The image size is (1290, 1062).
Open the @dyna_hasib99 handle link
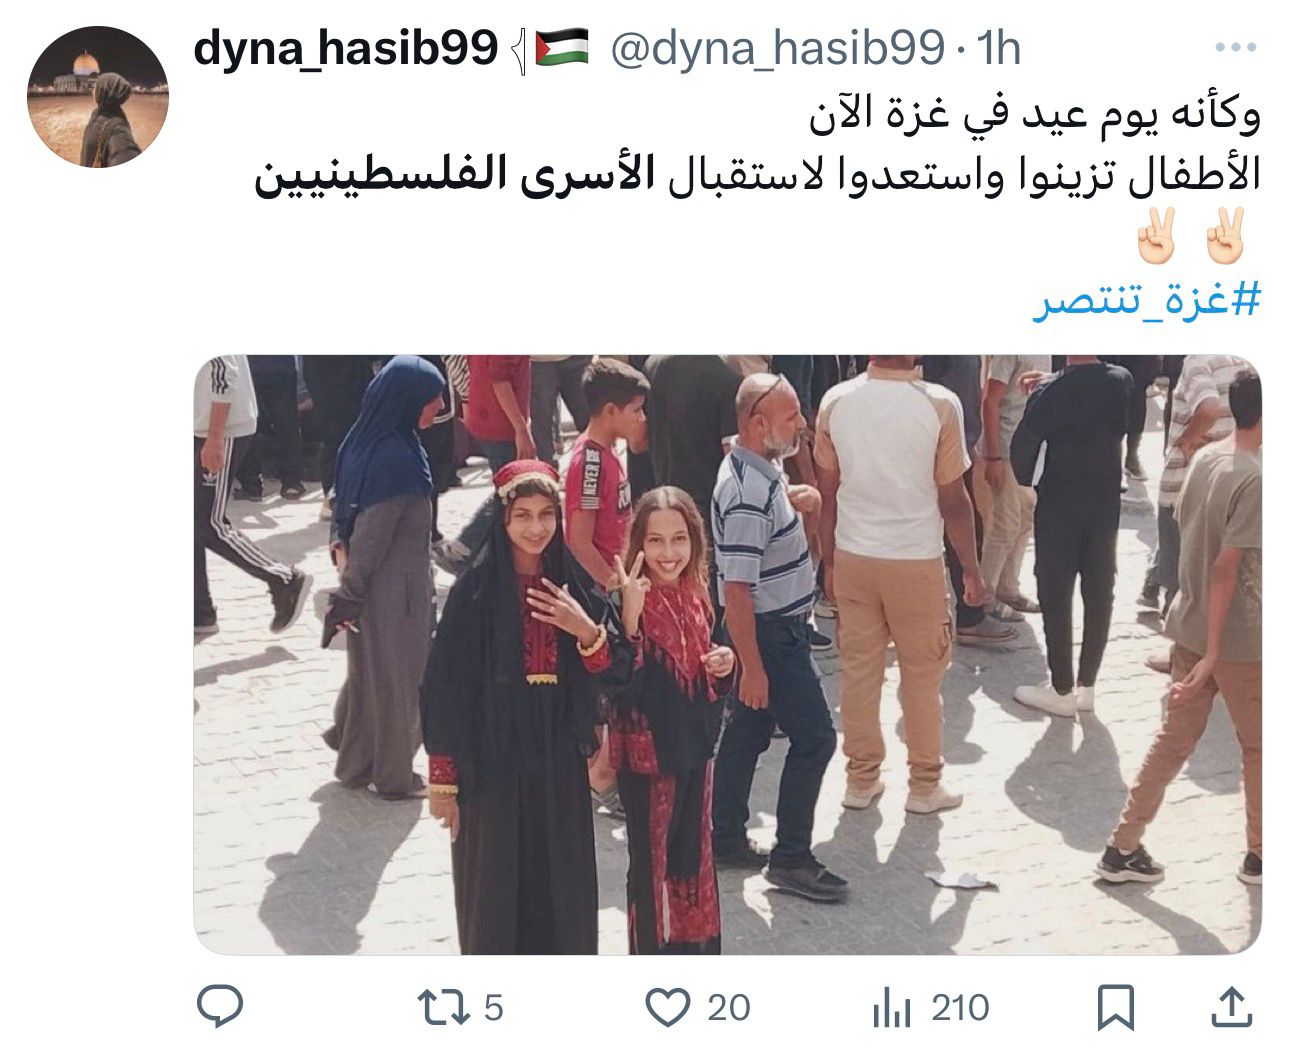776,47
